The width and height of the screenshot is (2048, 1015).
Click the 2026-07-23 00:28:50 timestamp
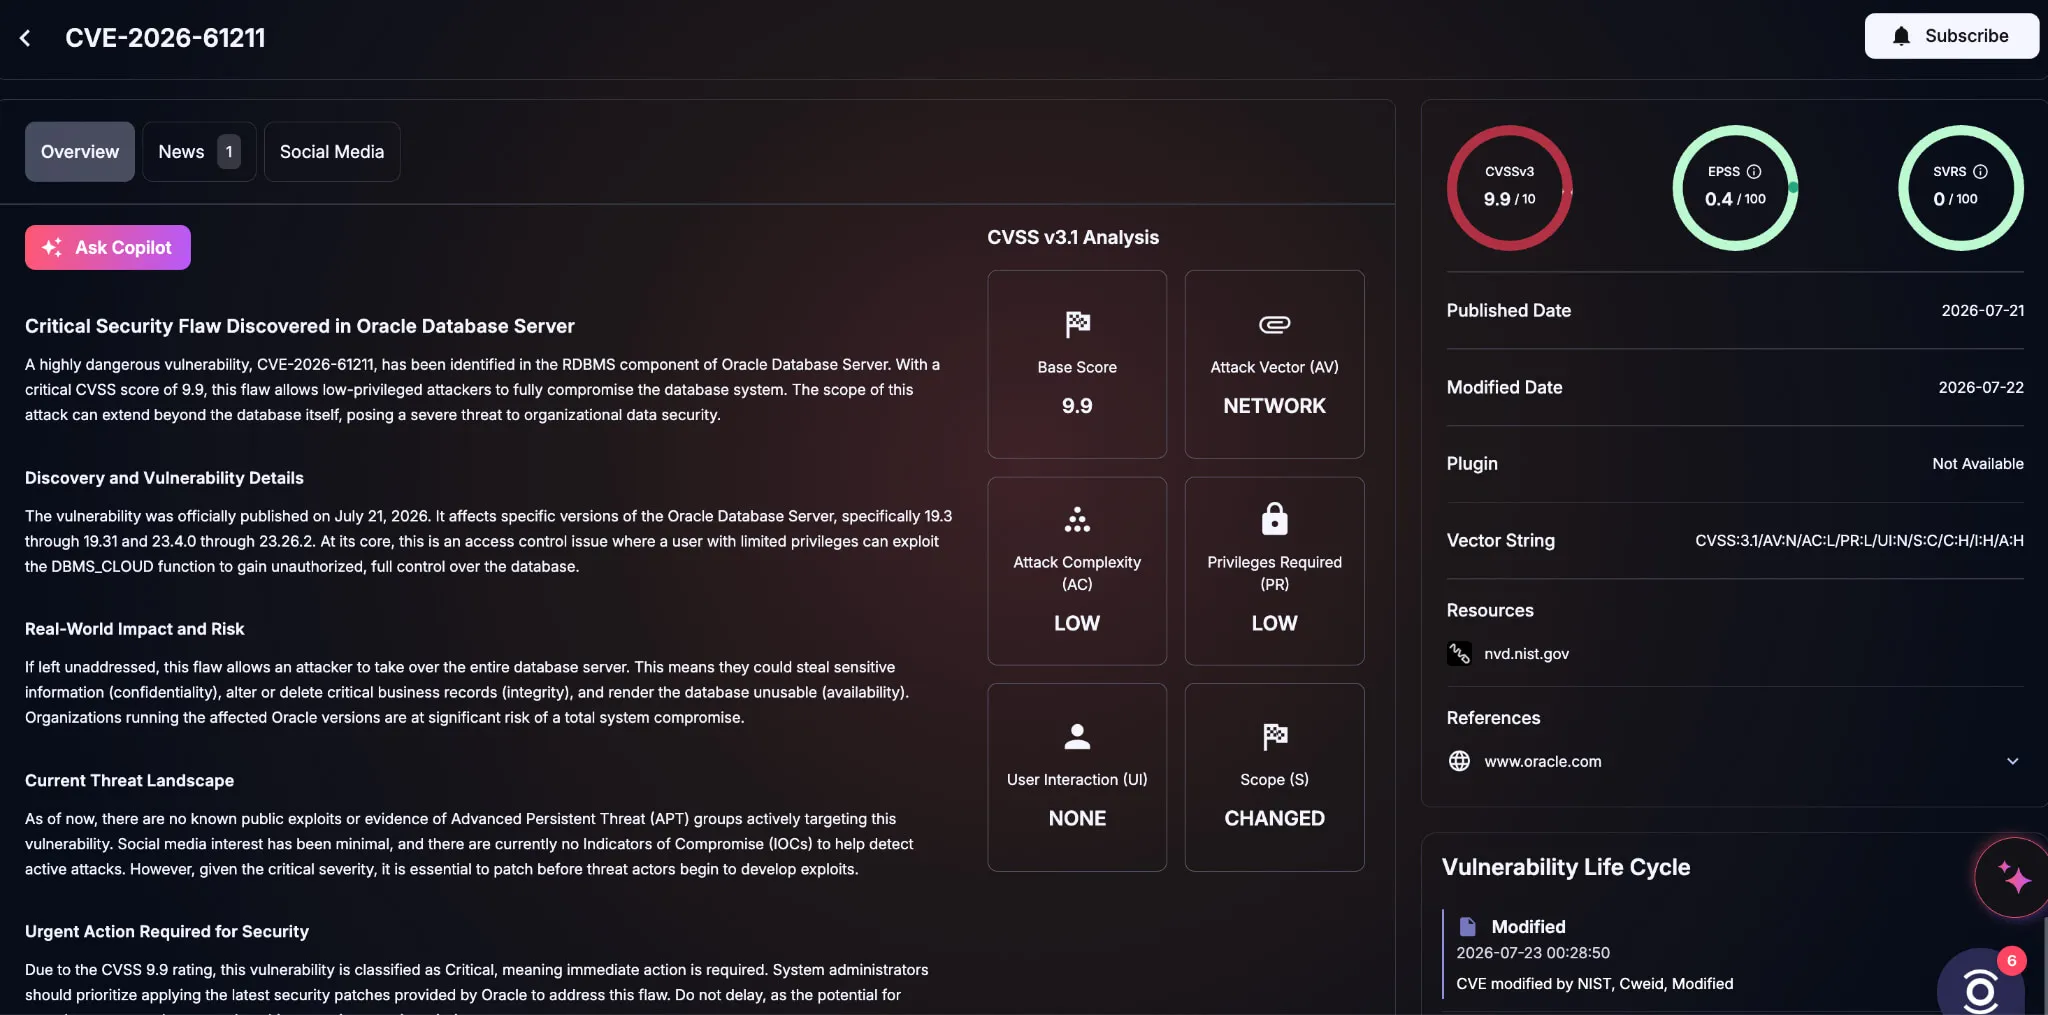[x=1532, y=953]
